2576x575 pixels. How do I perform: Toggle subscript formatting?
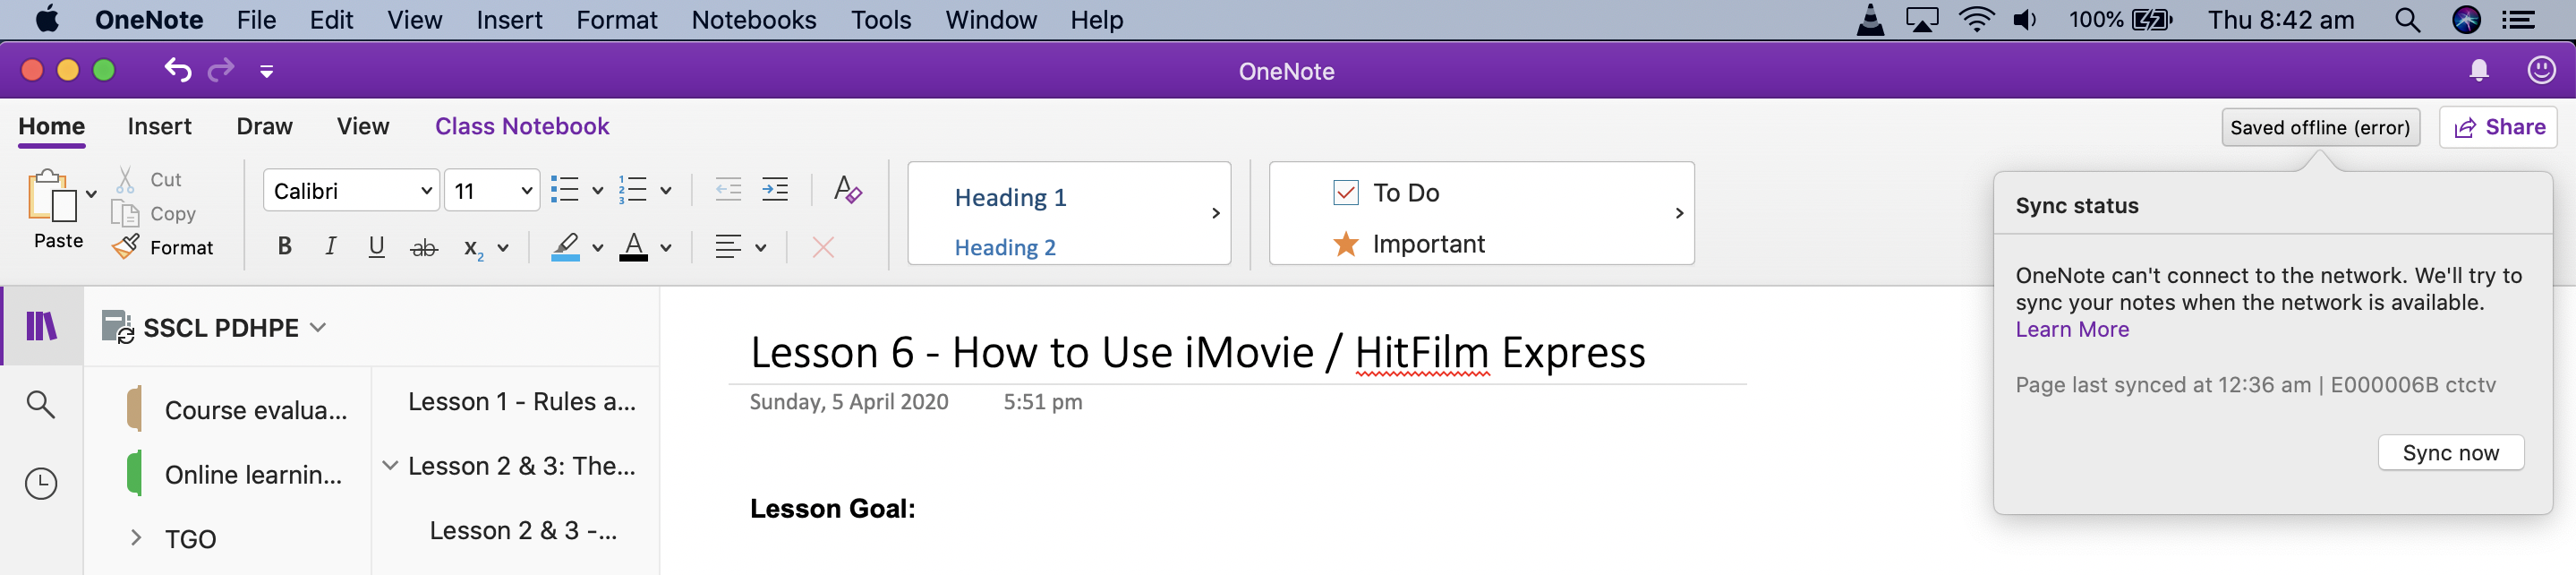pyautogui.click(x=473, y=248)
